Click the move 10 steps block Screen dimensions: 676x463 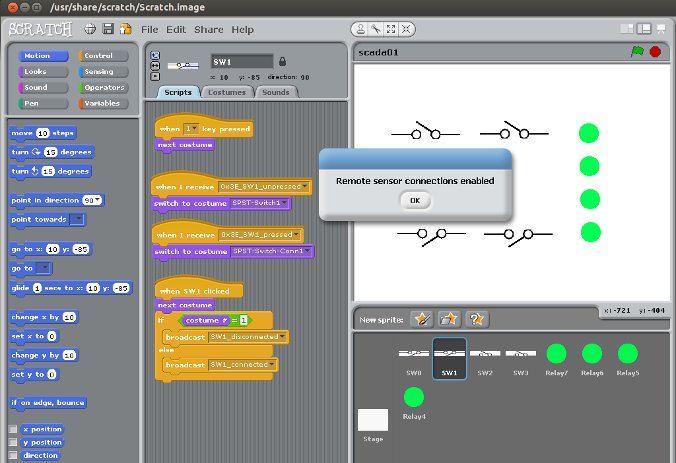(42, 133)
